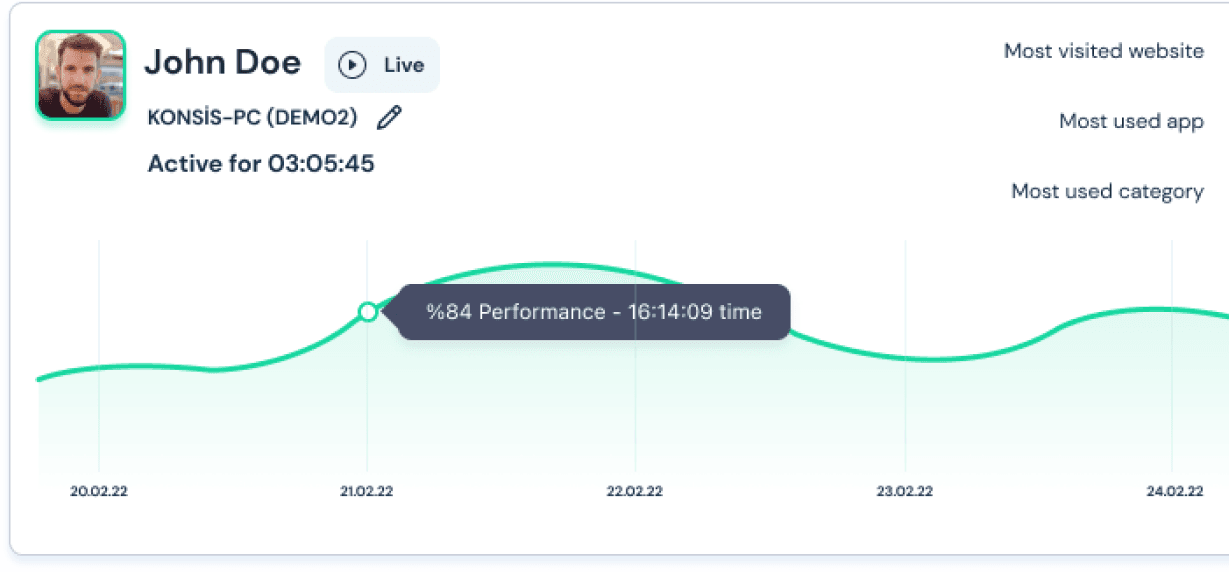Select the 21.02.22 date label

click(x=367, y=491)
